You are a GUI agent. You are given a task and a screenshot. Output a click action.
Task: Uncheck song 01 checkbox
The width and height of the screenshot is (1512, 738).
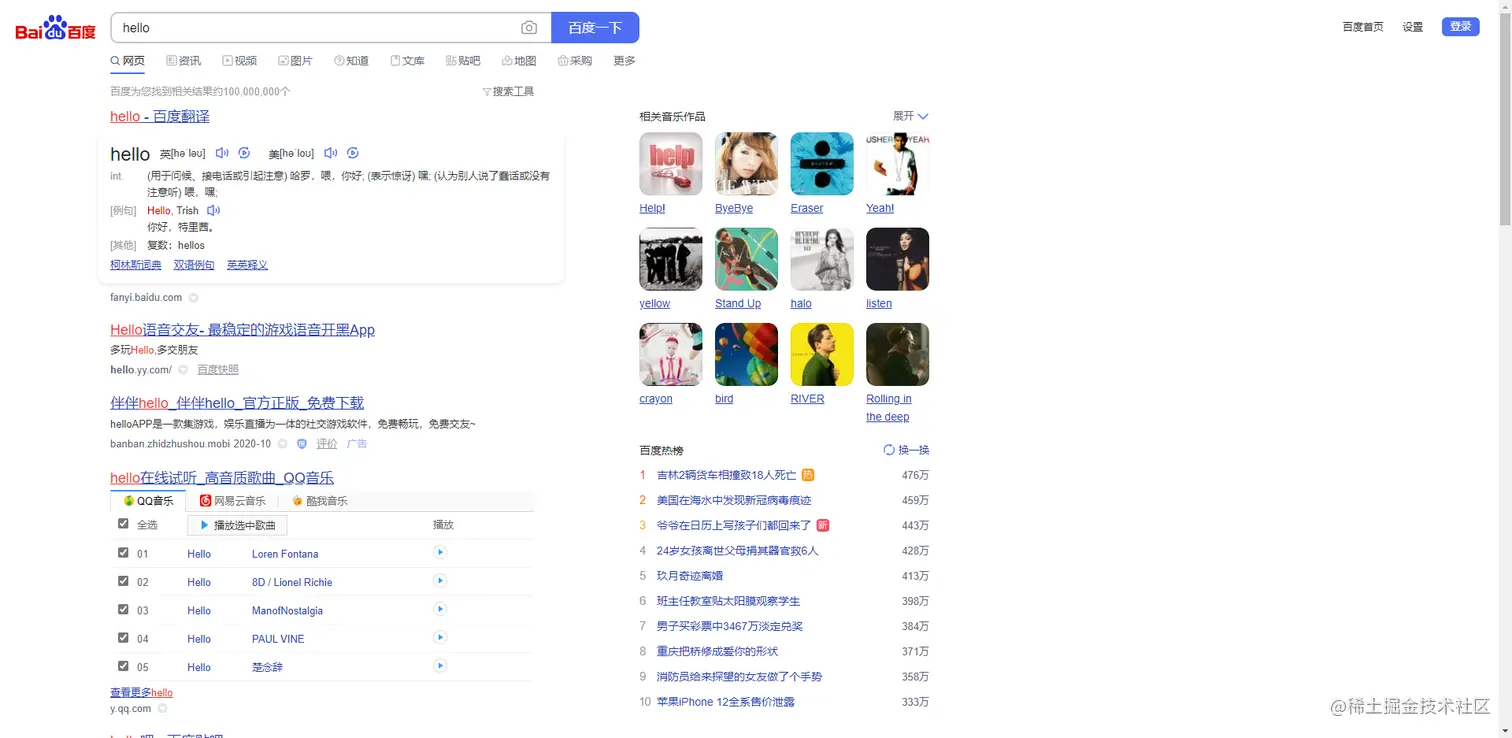(x=123, y=552)
